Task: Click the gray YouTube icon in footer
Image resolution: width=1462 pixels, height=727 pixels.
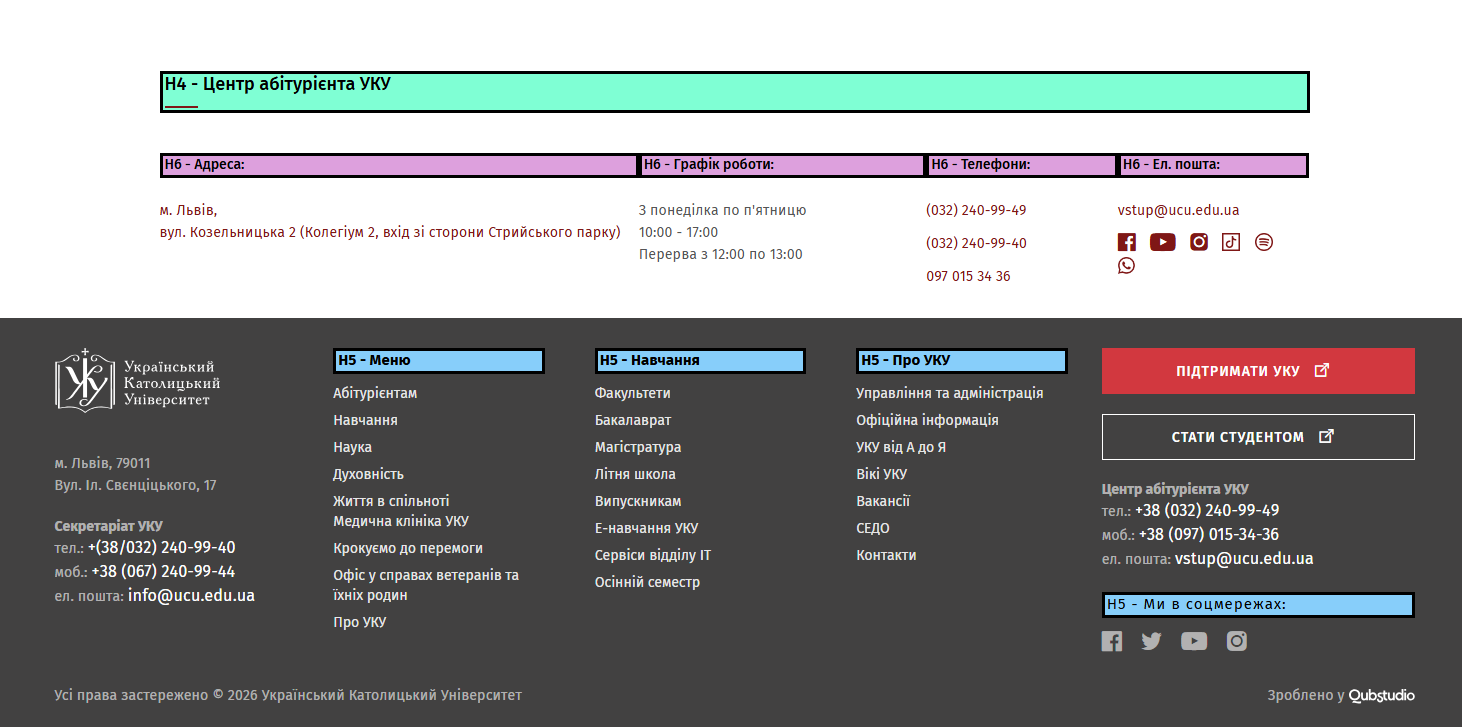Action: tap(1194, 641)
